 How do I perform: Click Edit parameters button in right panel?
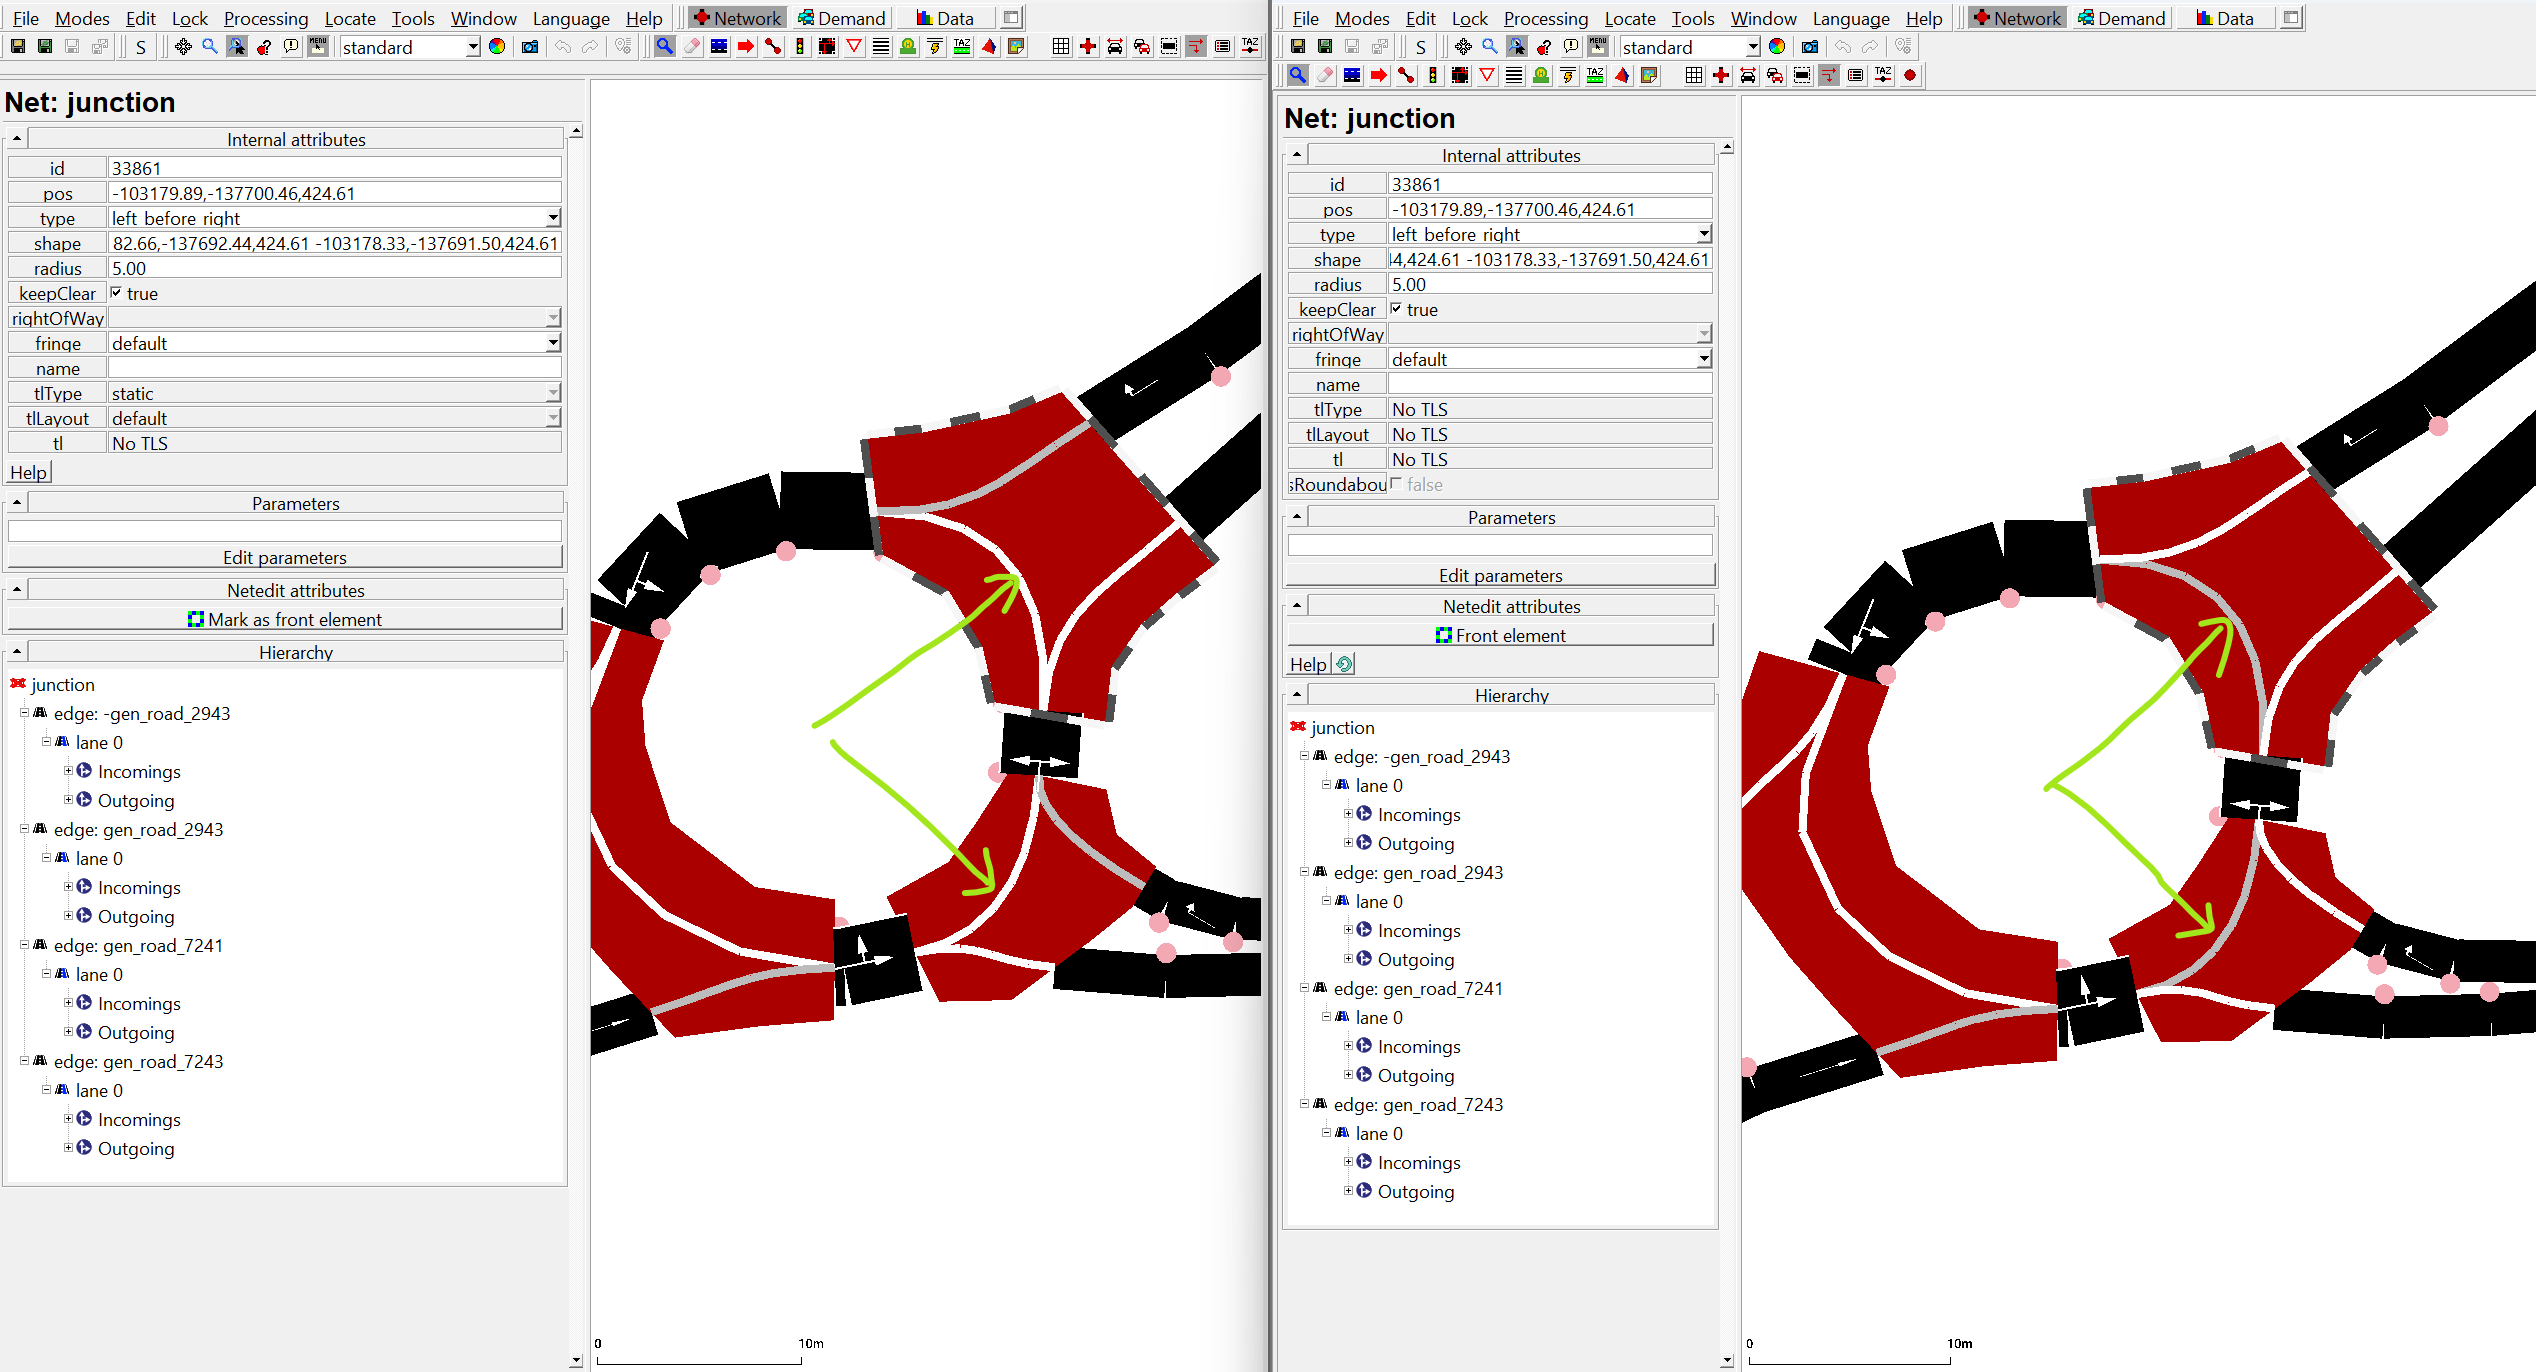coord(1499,575)
